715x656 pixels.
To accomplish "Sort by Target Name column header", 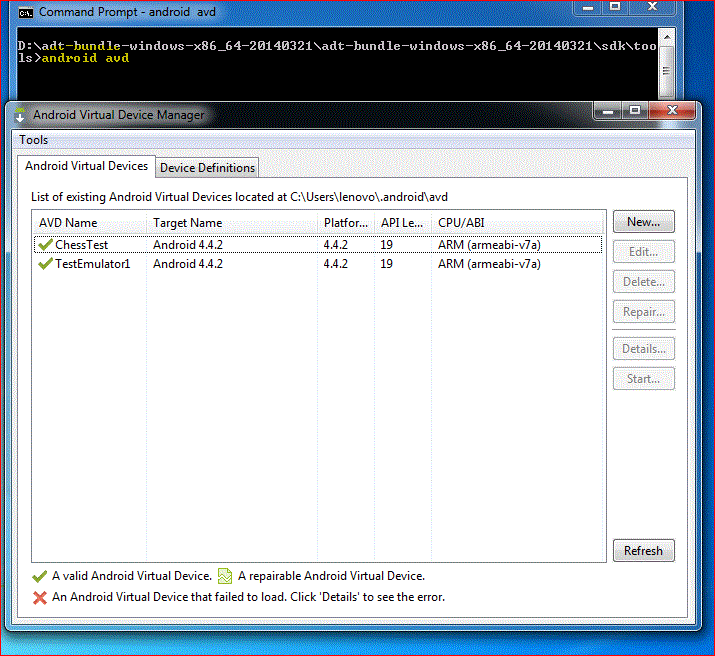I will pyautogui.click(x=232, y=223).
